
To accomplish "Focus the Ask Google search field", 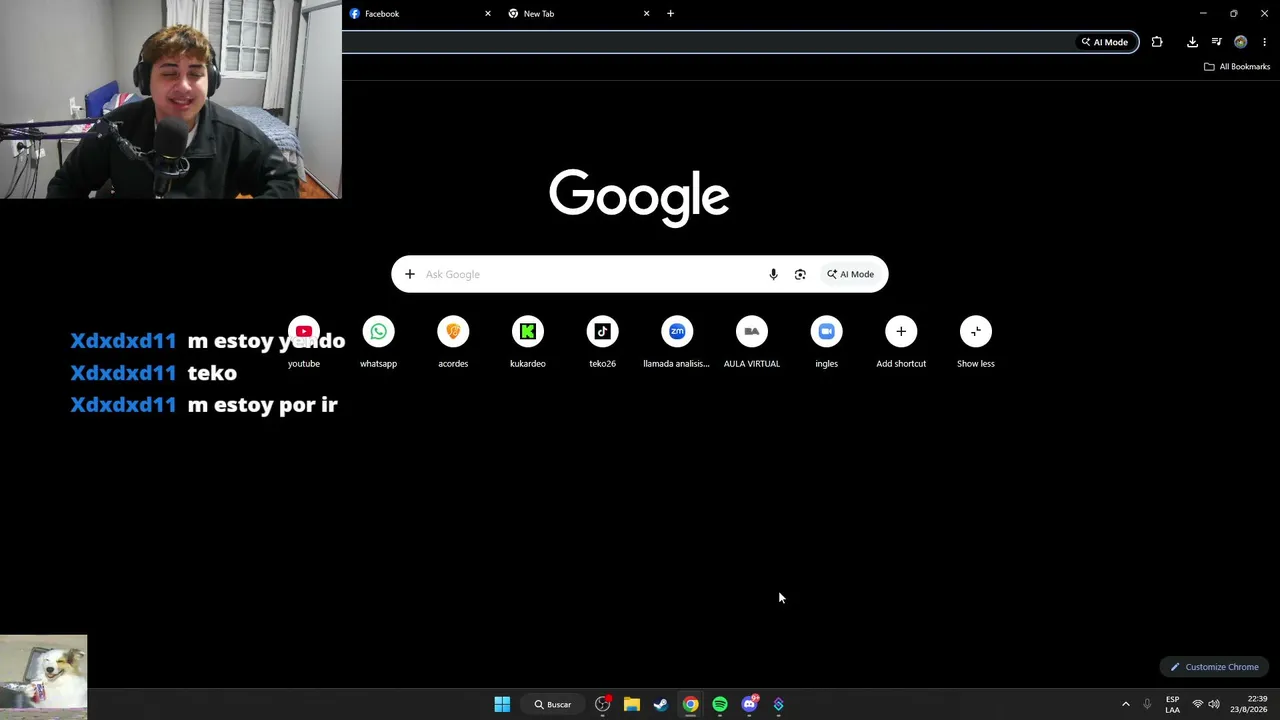I will pos(590,274).
